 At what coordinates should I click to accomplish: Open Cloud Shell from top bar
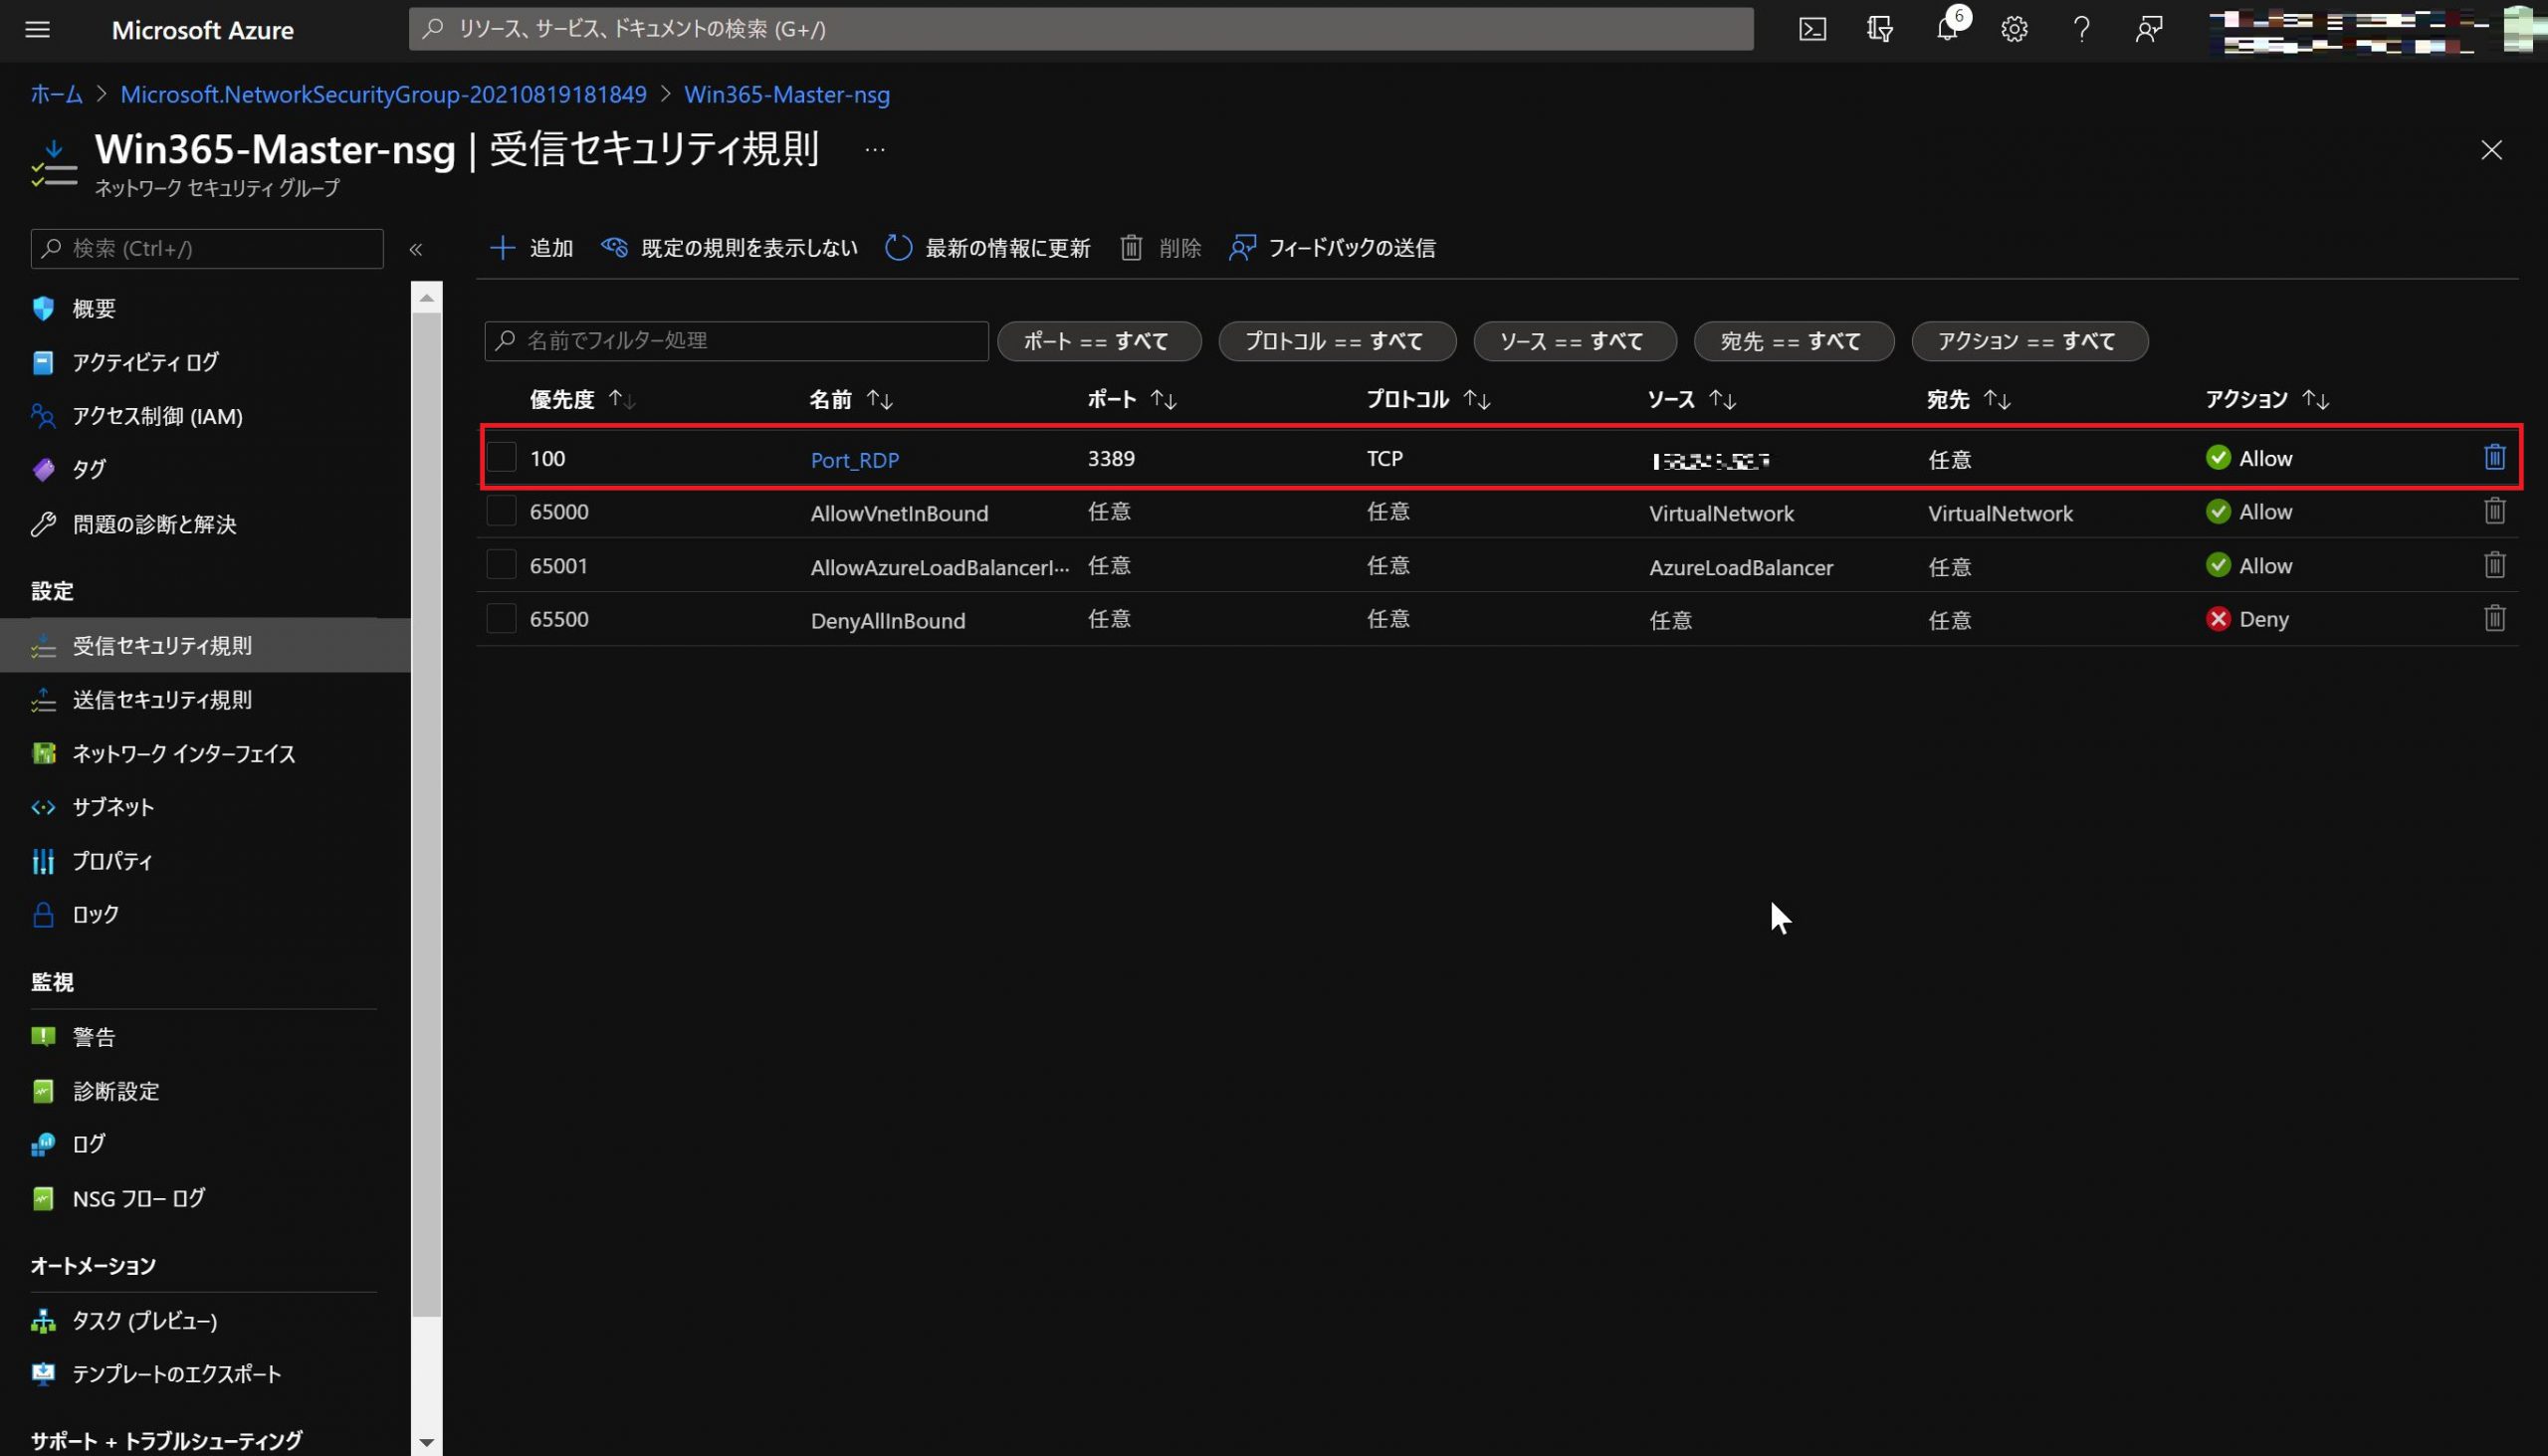point(1812,29)
